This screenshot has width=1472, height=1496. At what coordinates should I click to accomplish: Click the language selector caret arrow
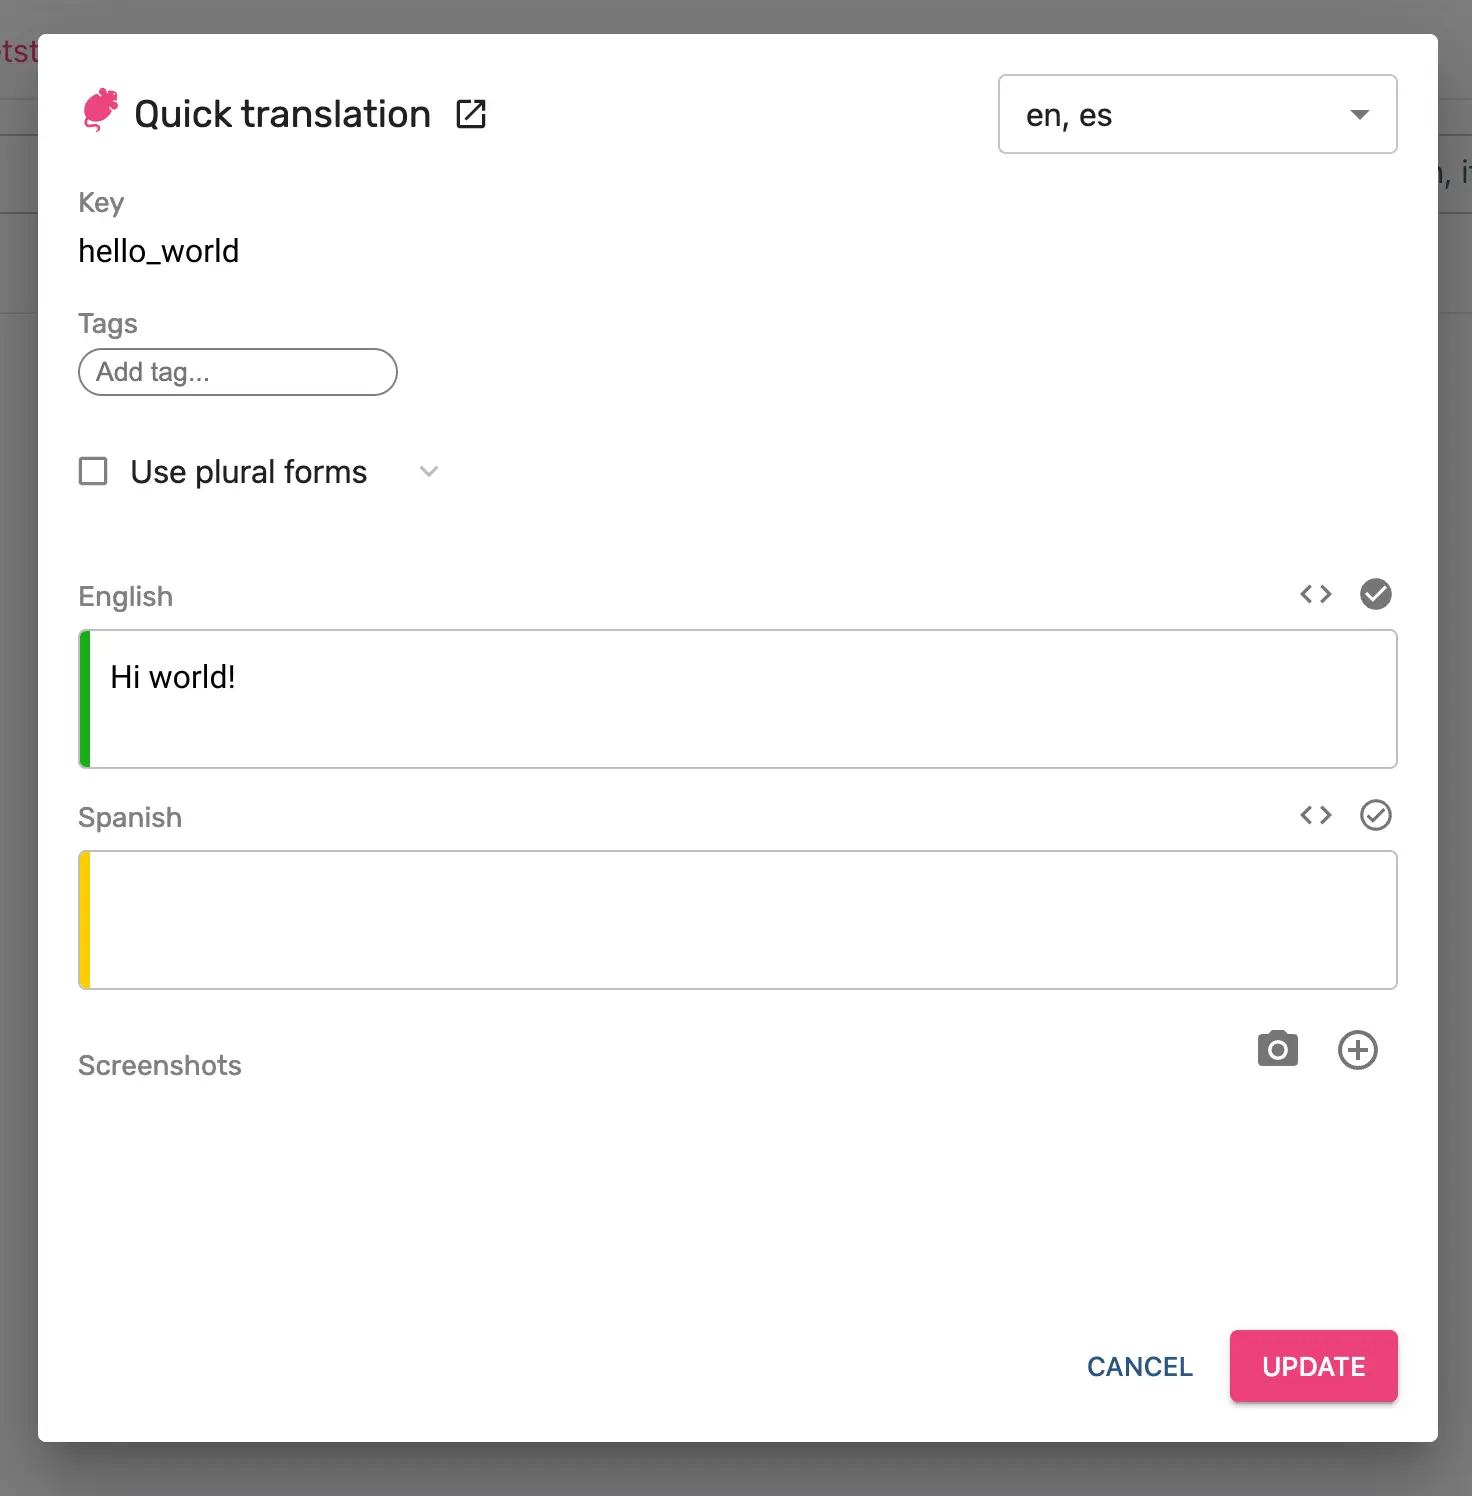tap(1359, 114)
